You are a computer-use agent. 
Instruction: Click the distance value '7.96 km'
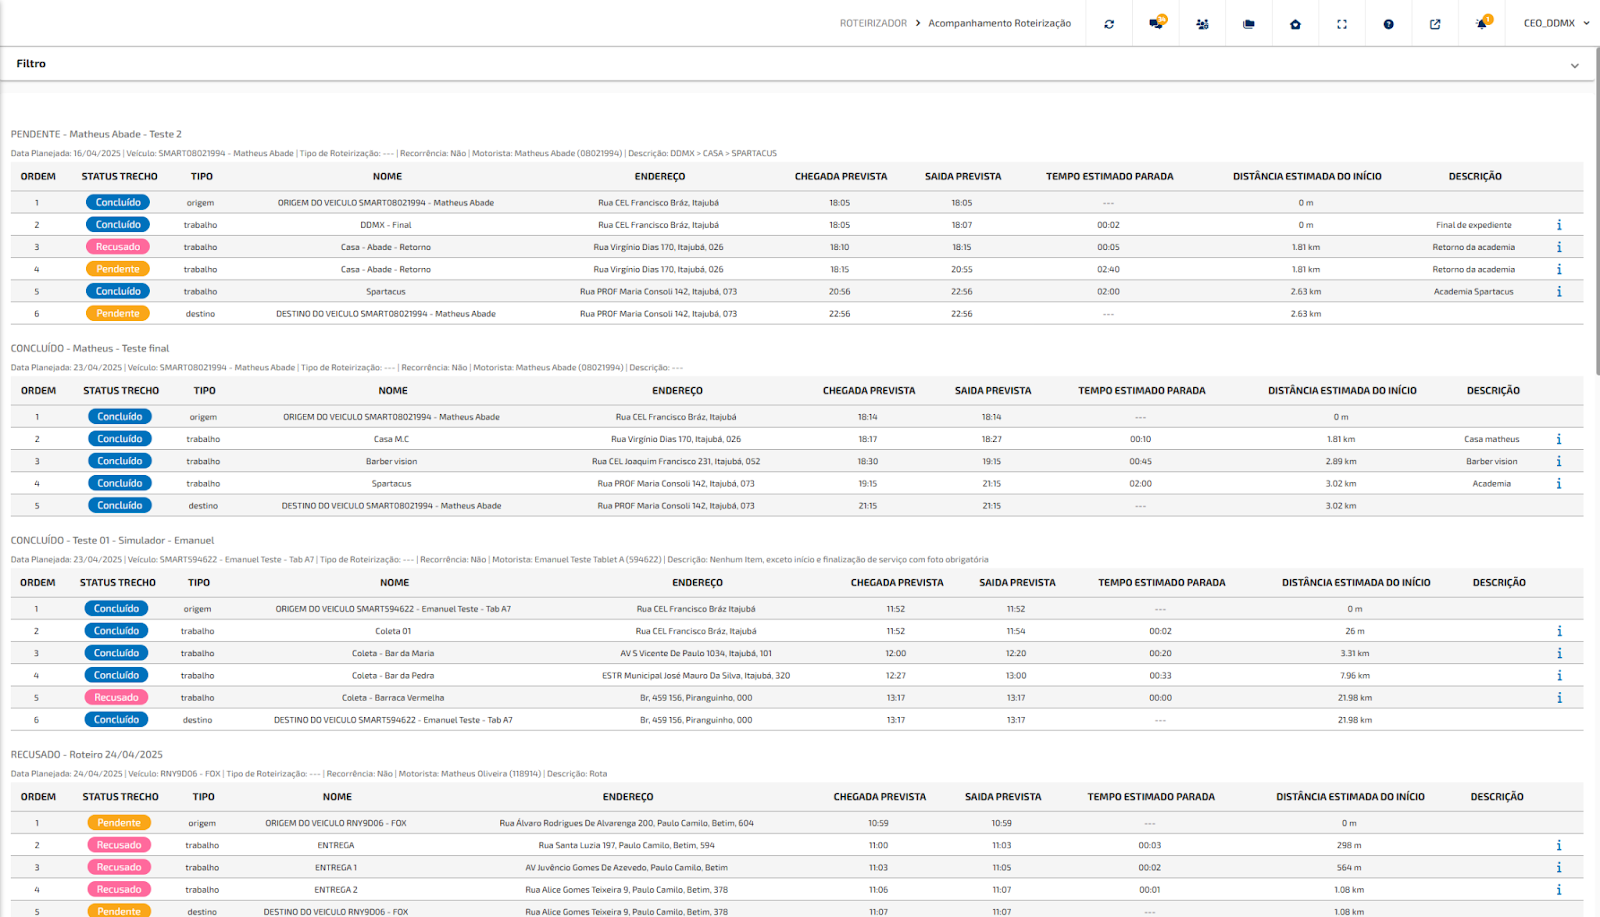pyautogui.click(x=1355, y=675)
